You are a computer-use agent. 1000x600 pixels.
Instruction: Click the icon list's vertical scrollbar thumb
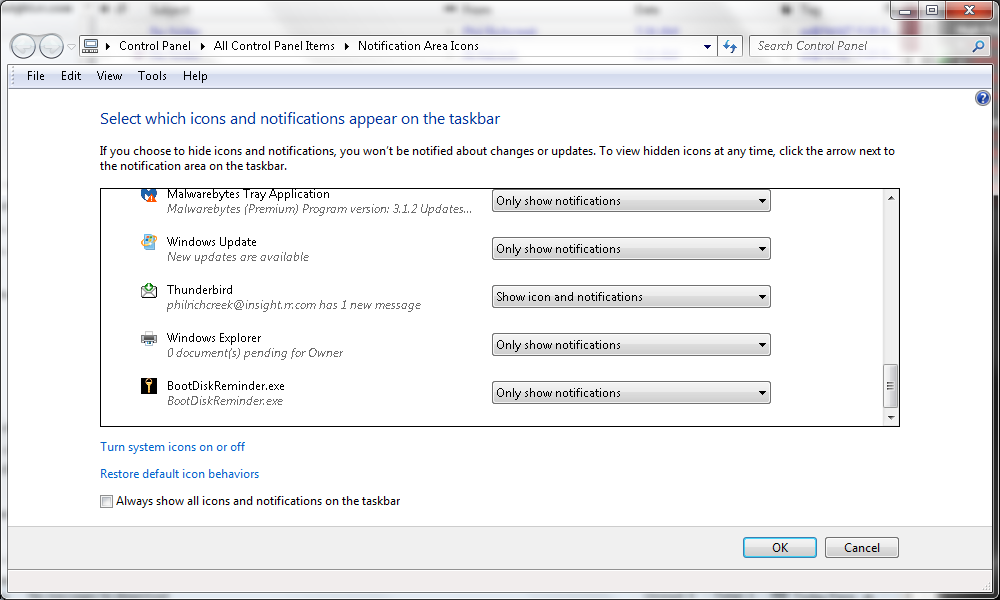891,386
